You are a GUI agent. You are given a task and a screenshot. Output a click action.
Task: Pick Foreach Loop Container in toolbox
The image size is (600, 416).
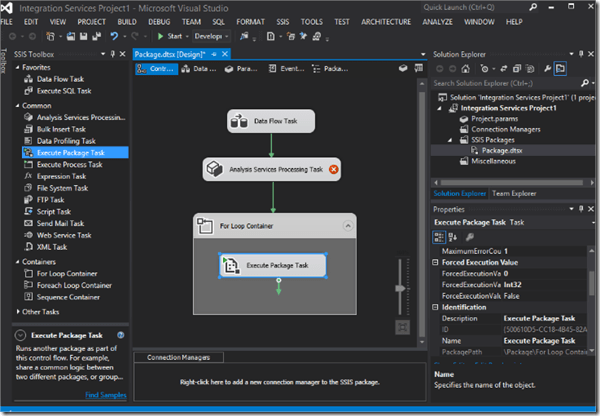pos(75,284)
